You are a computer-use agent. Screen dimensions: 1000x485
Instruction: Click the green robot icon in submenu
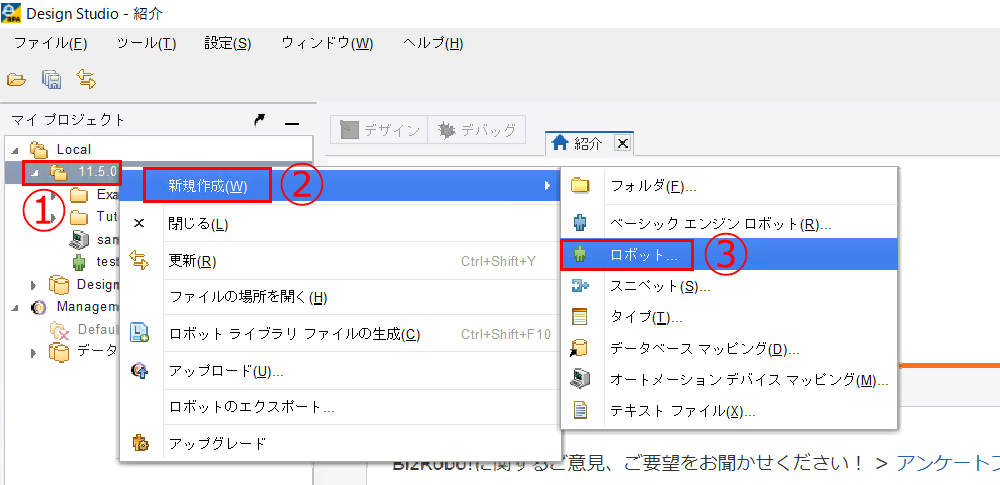point(580,255)
